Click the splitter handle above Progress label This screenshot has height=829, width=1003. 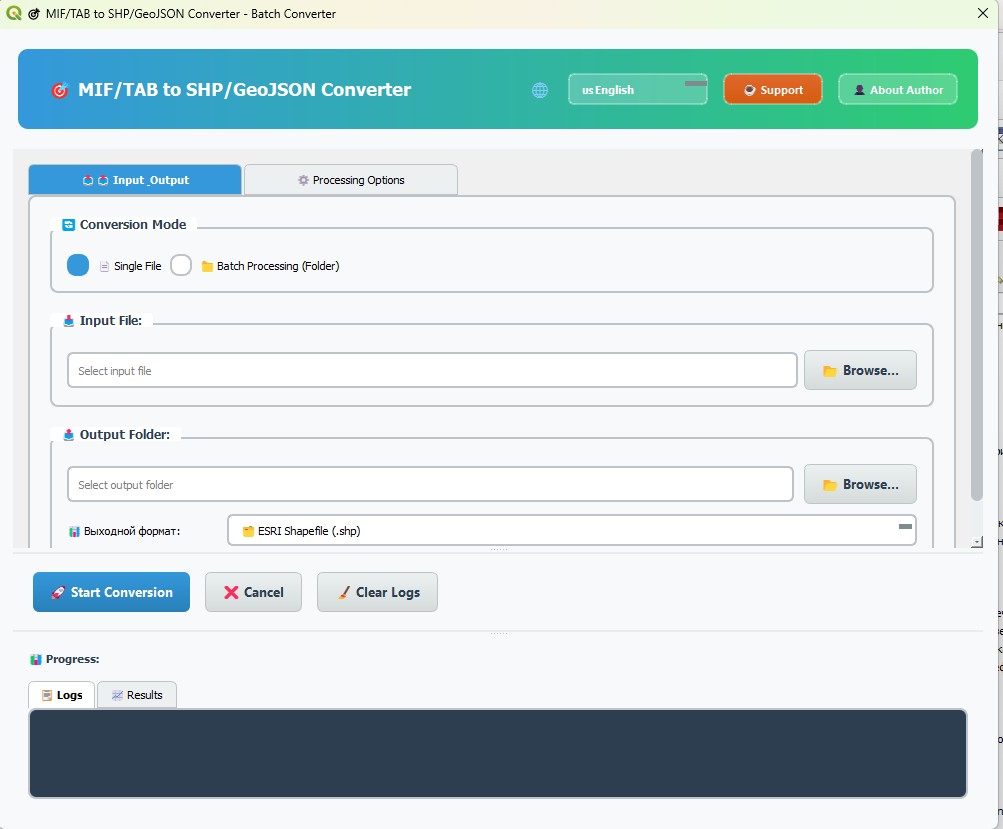499,633
